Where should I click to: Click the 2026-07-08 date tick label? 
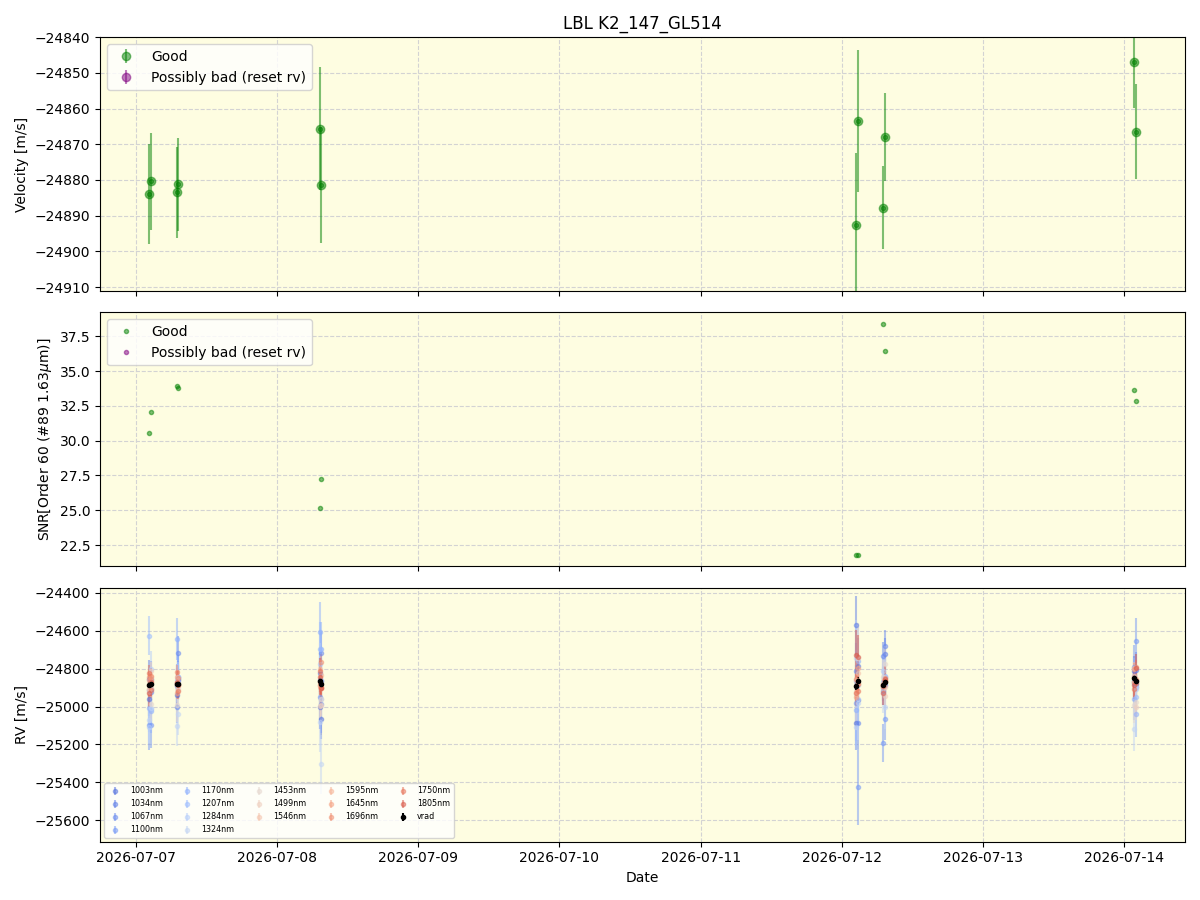[277, 857]
